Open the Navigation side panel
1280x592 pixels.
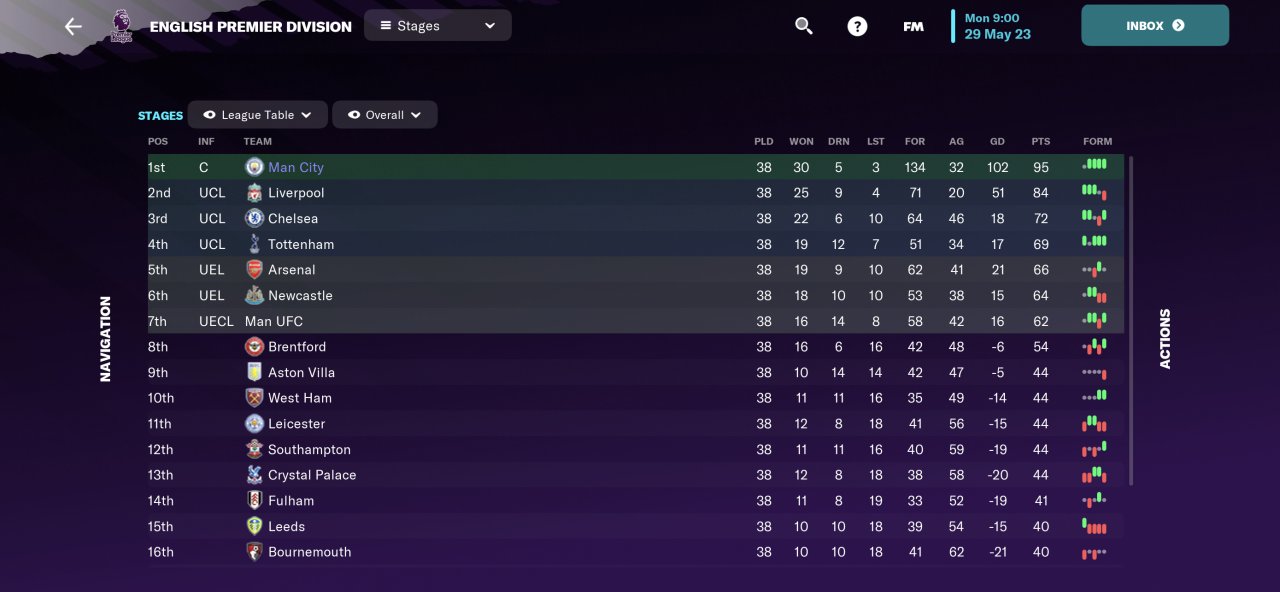pyautogui.click(x=105, y=338)
